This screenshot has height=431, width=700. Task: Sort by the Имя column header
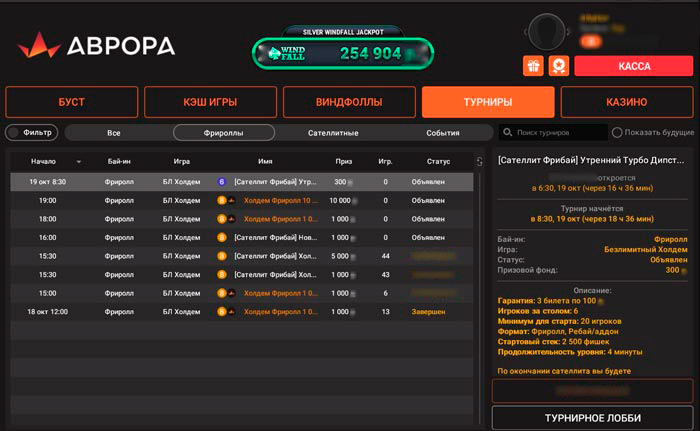coord(265,161)
